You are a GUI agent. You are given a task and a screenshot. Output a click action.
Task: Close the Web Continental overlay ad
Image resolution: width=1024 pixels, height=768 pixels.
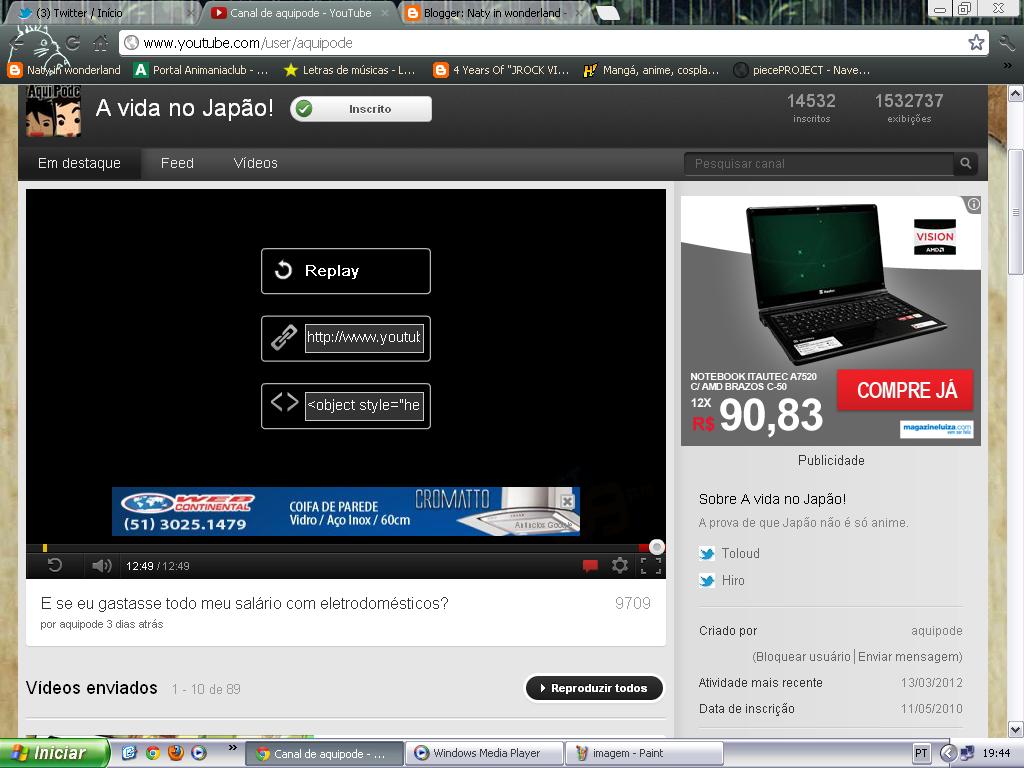click(568, 502)
